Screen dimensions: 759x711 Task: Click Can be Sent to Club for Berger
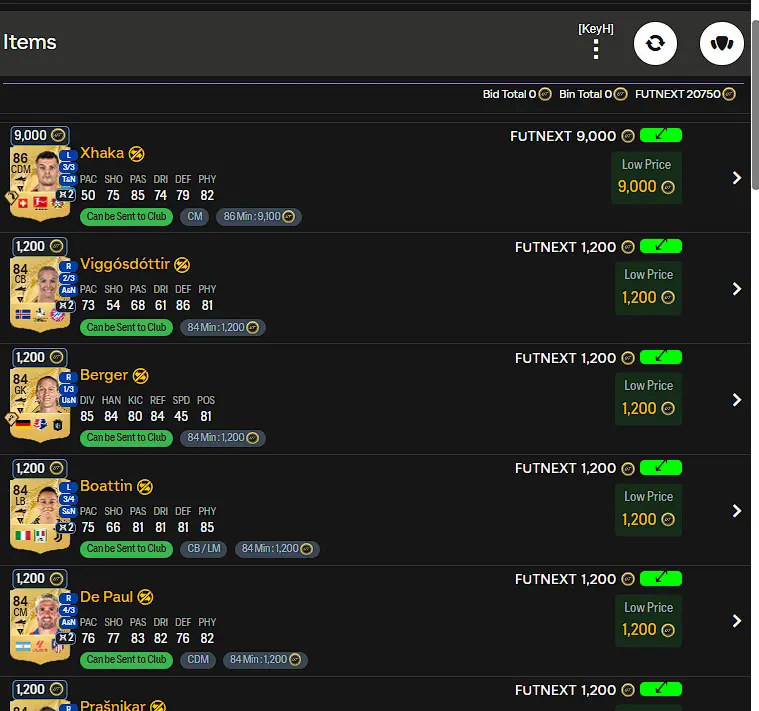[x=126, y=438]
